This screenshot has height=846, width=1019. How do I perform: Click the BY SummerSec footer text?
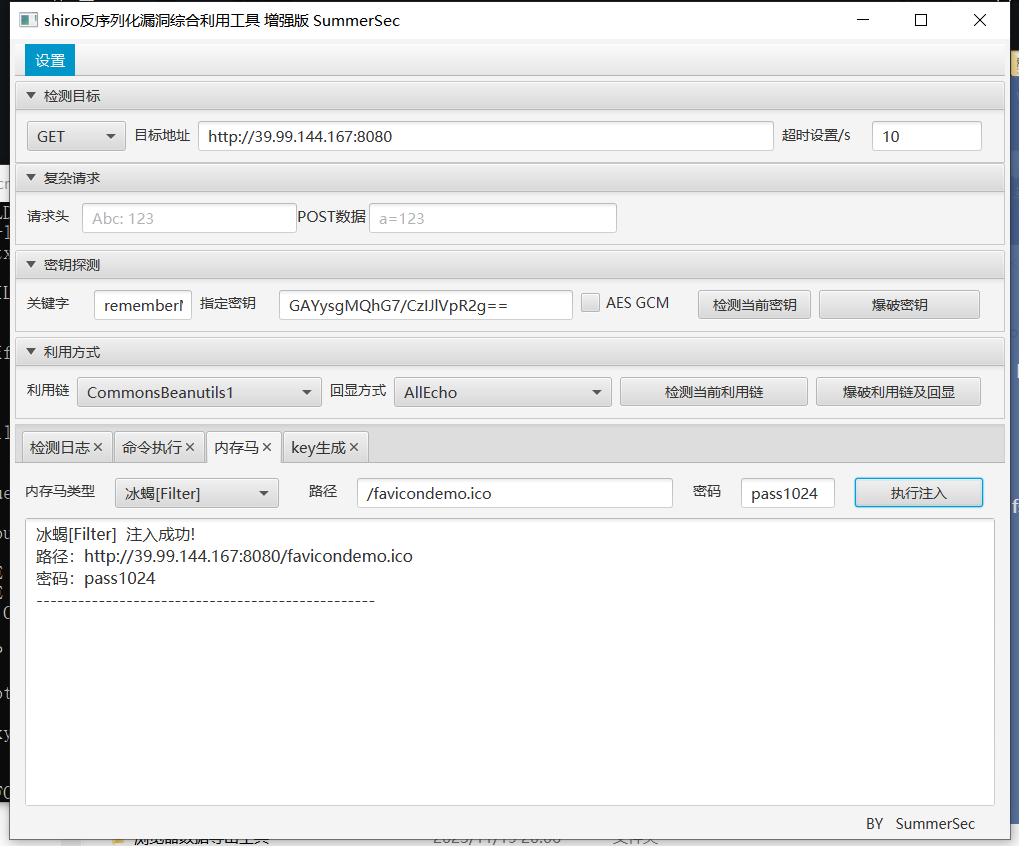tap(920, 824)
